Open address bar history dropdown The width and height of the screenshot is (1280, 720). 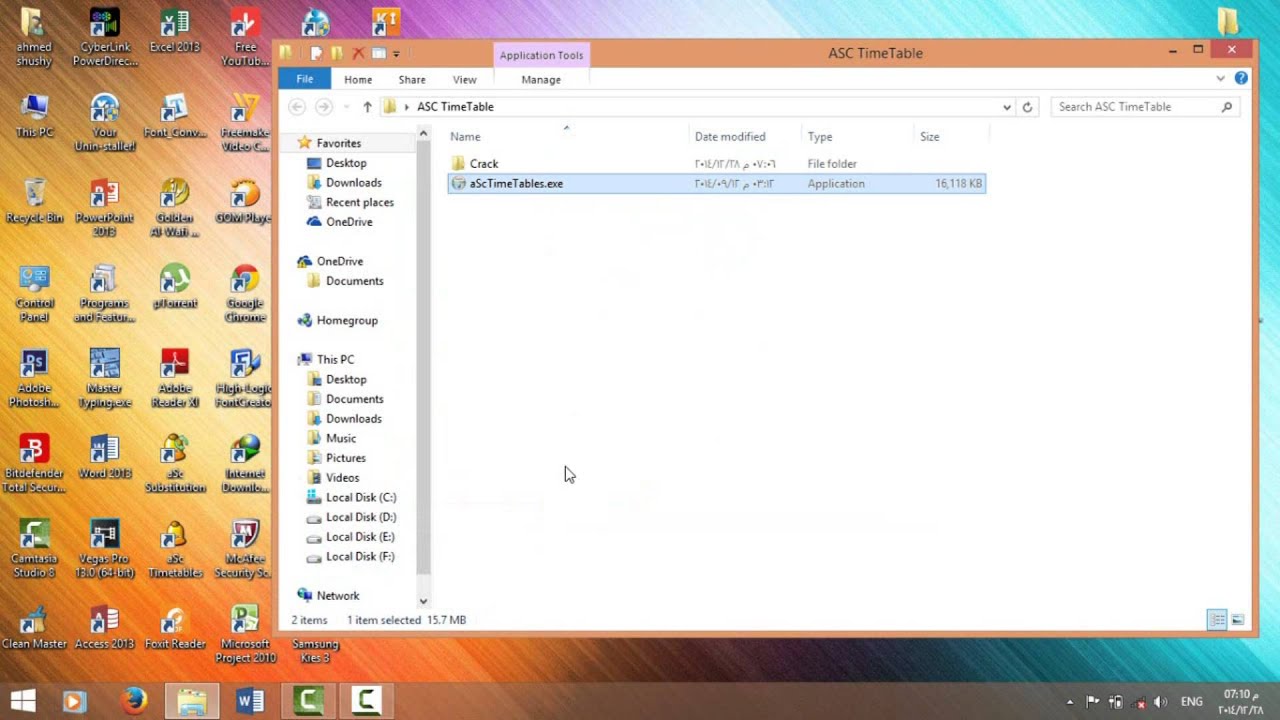pyautogui.click(x=1007, y=106)
